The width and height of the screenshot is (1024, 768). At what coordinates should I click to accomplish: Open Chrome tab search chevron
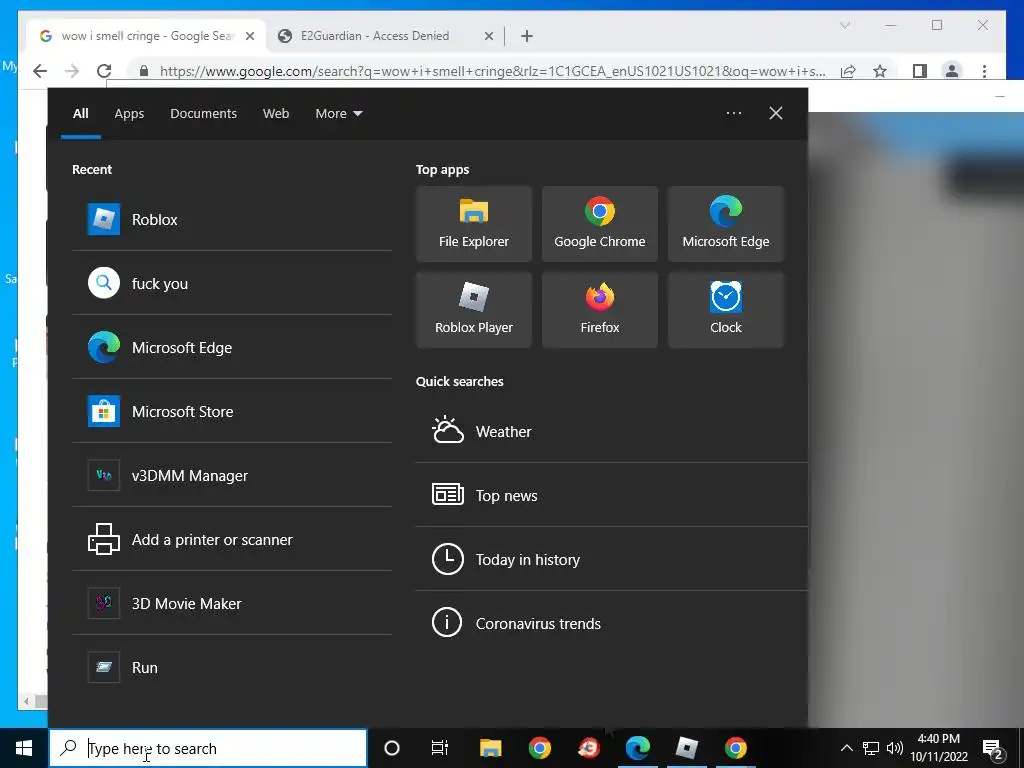[x=844, y=25]
